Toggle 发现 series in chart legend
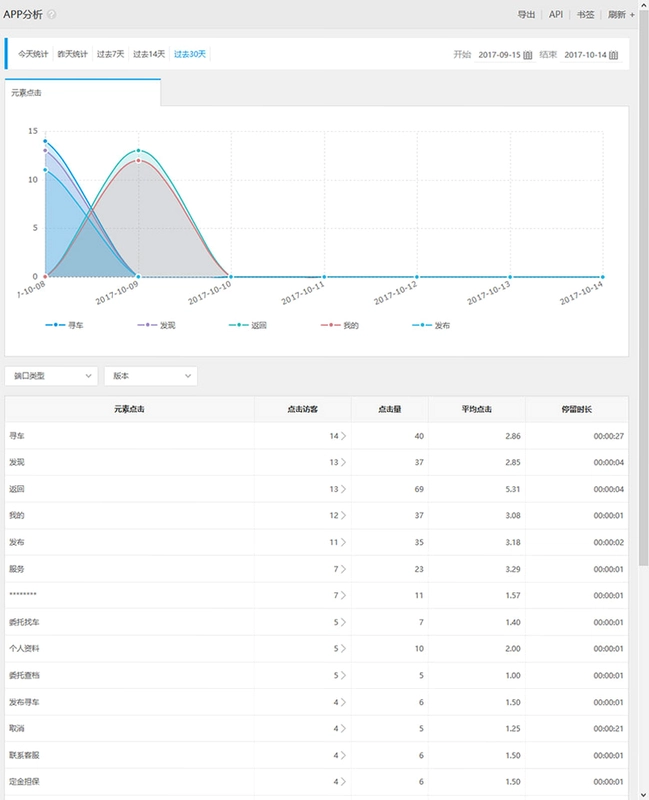 tap(156, 325)
